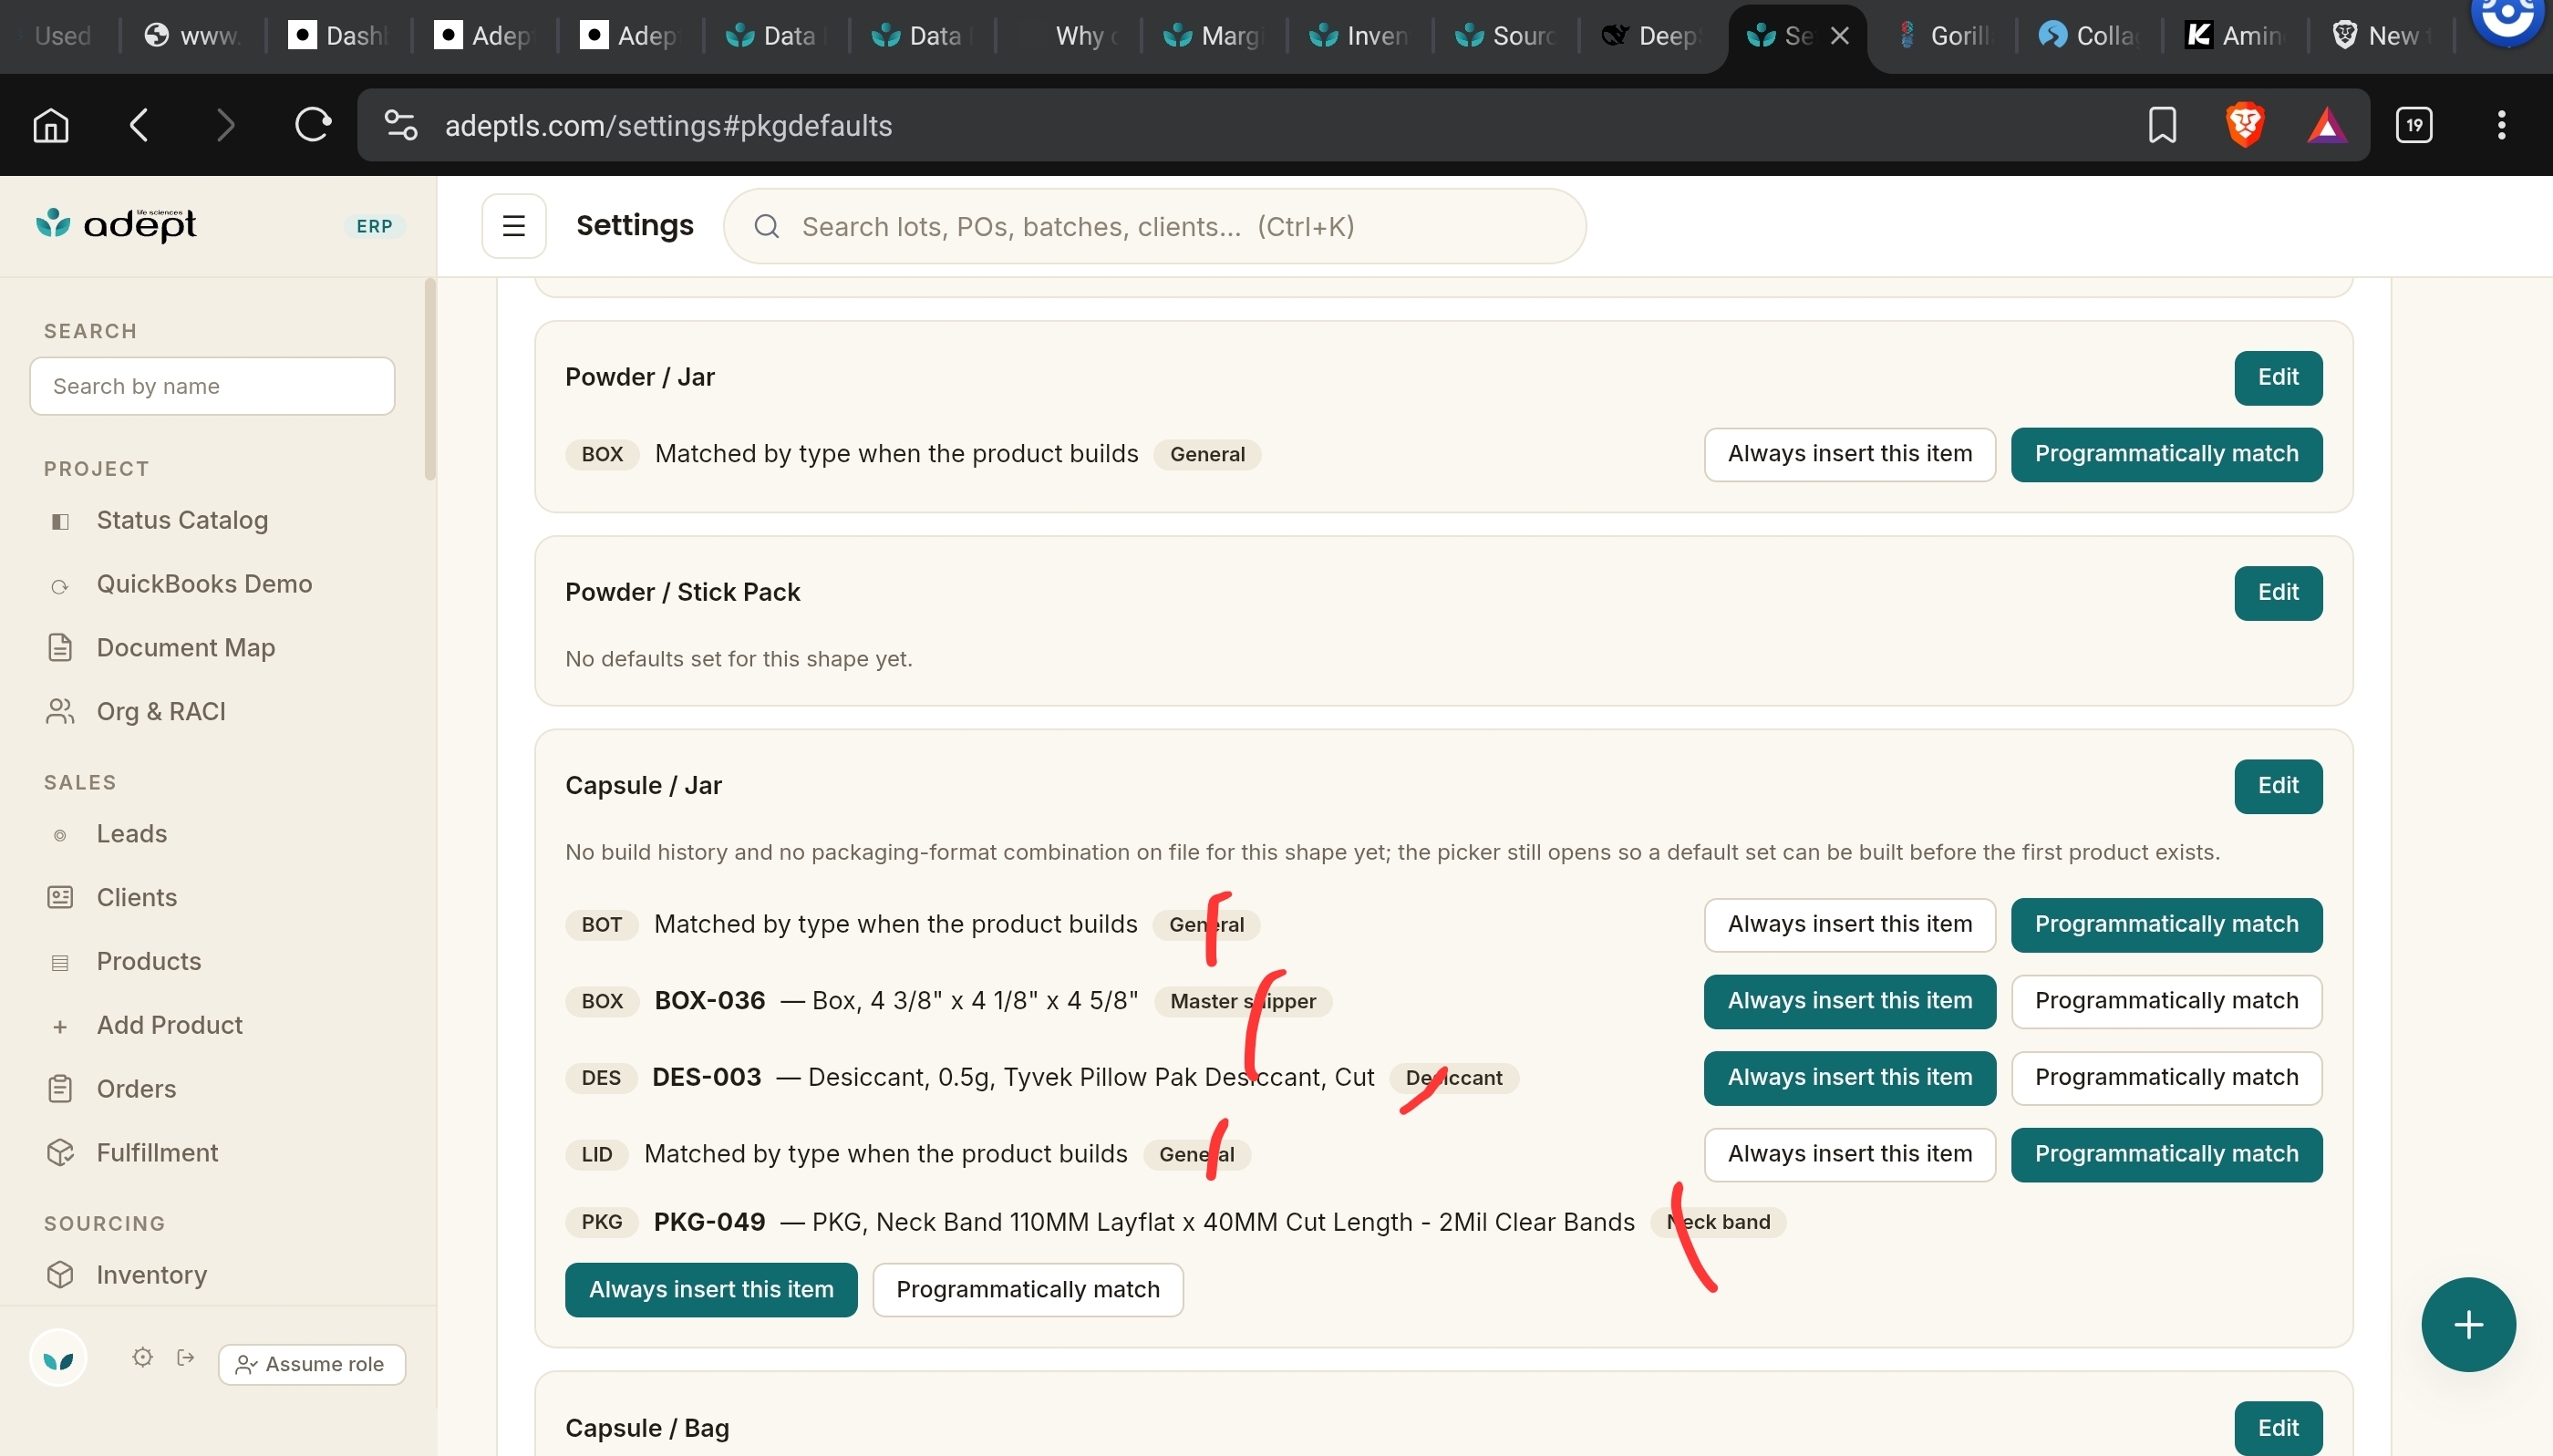The height and width of the screenshot is (1456, 2553).
Task: Open site settings icon in address bar
Action: [x=401, y=125]
